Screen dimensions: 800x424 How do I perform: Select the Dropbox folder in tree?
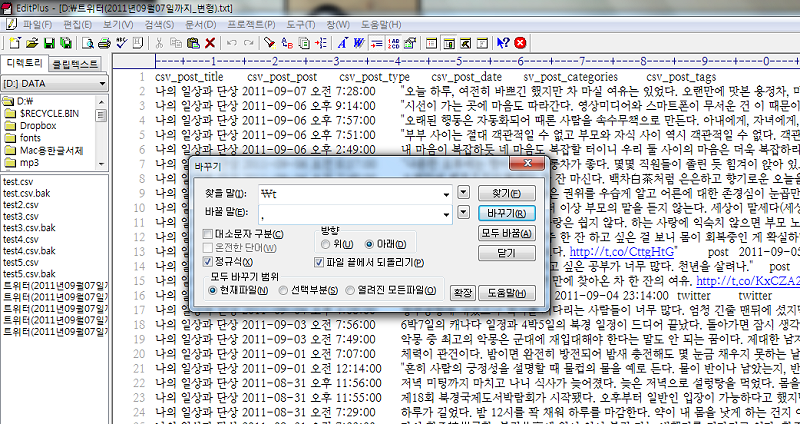[38, 126]
